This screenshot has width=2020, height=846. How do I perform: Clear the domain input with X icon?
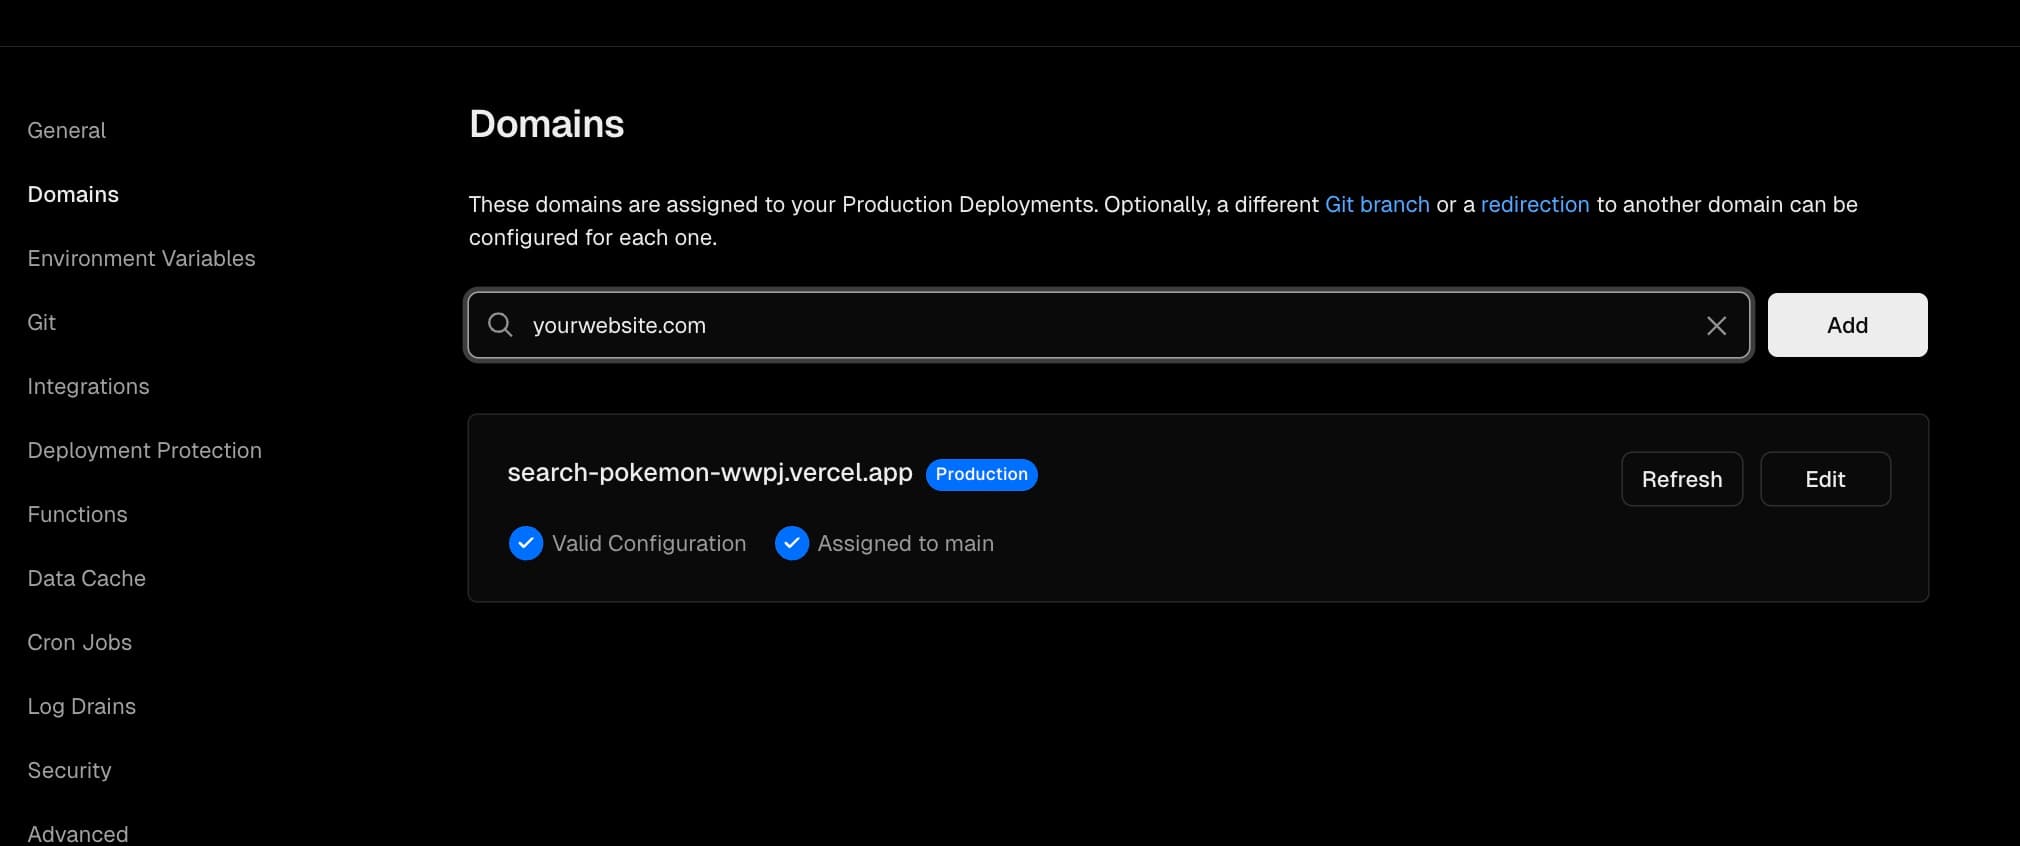click(1716, 325)
